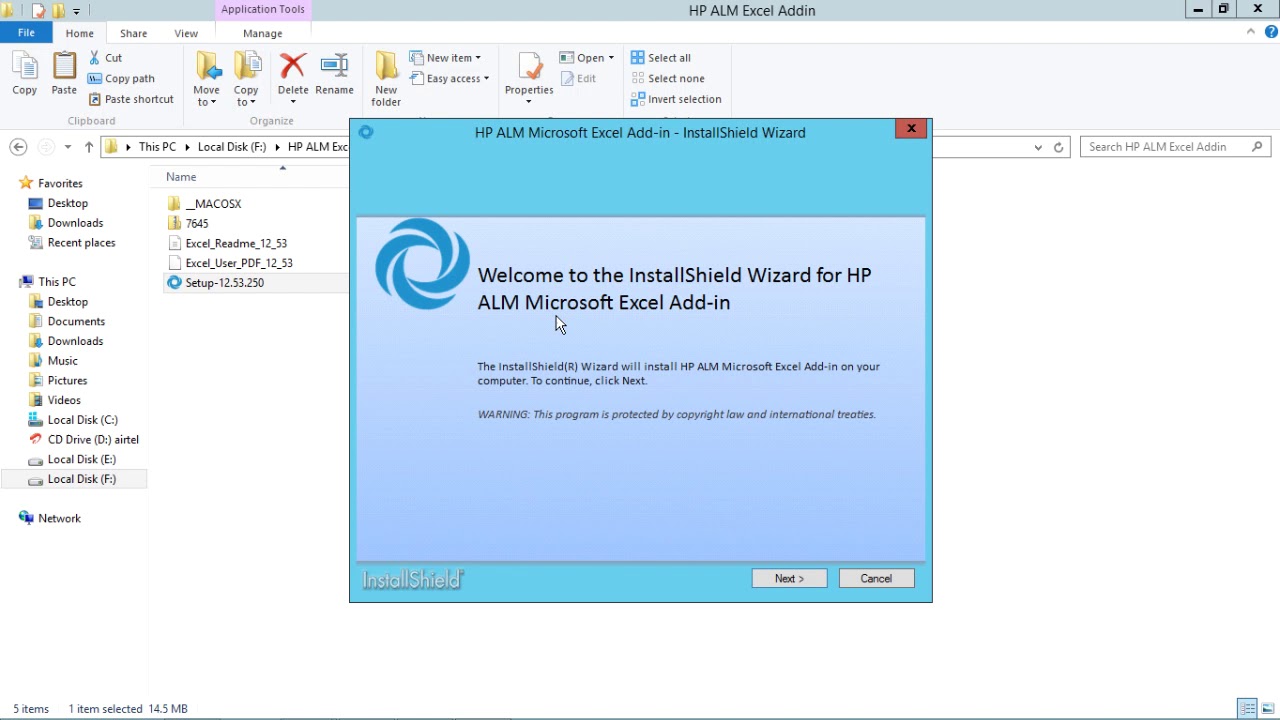The height and width of the screenshot is (720, 1280).
Task: Click Cancel in the InstallShield wizard
Action: (876, 578)
